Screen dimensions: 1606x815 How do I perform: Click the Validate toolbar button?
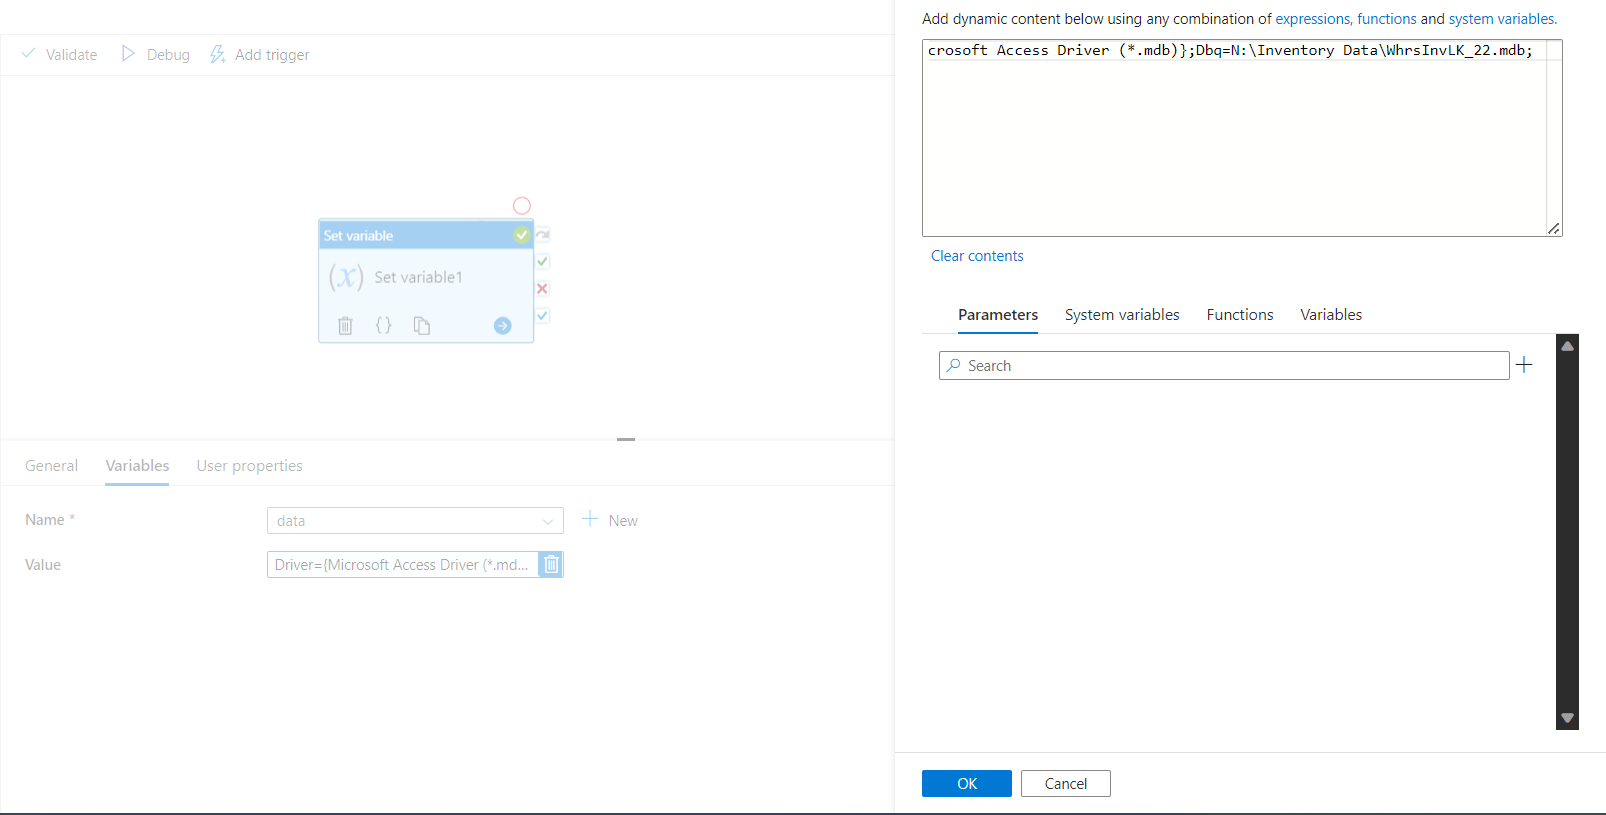click(x=60, y=54)
